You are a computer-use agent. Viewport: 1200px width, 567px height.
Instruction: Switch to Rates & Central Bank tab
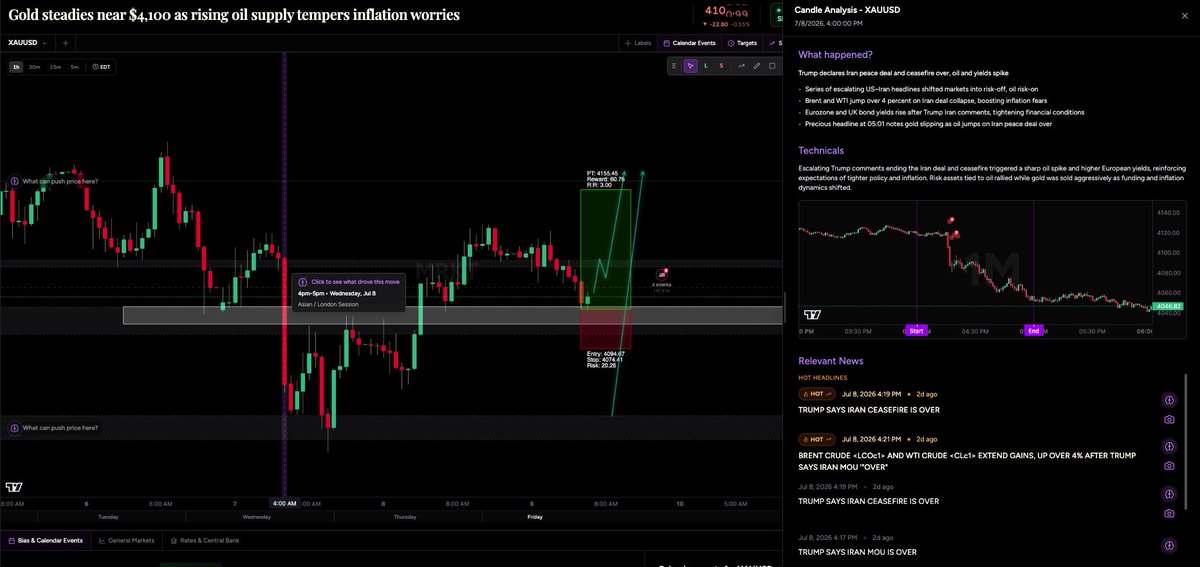205,540
